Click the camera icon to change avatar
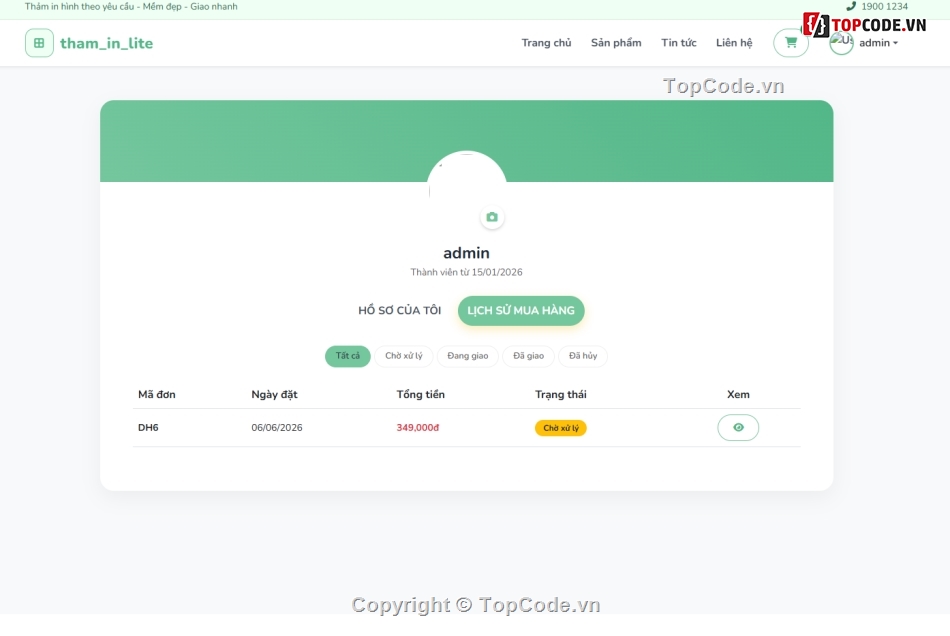 [x=492, y=217]
